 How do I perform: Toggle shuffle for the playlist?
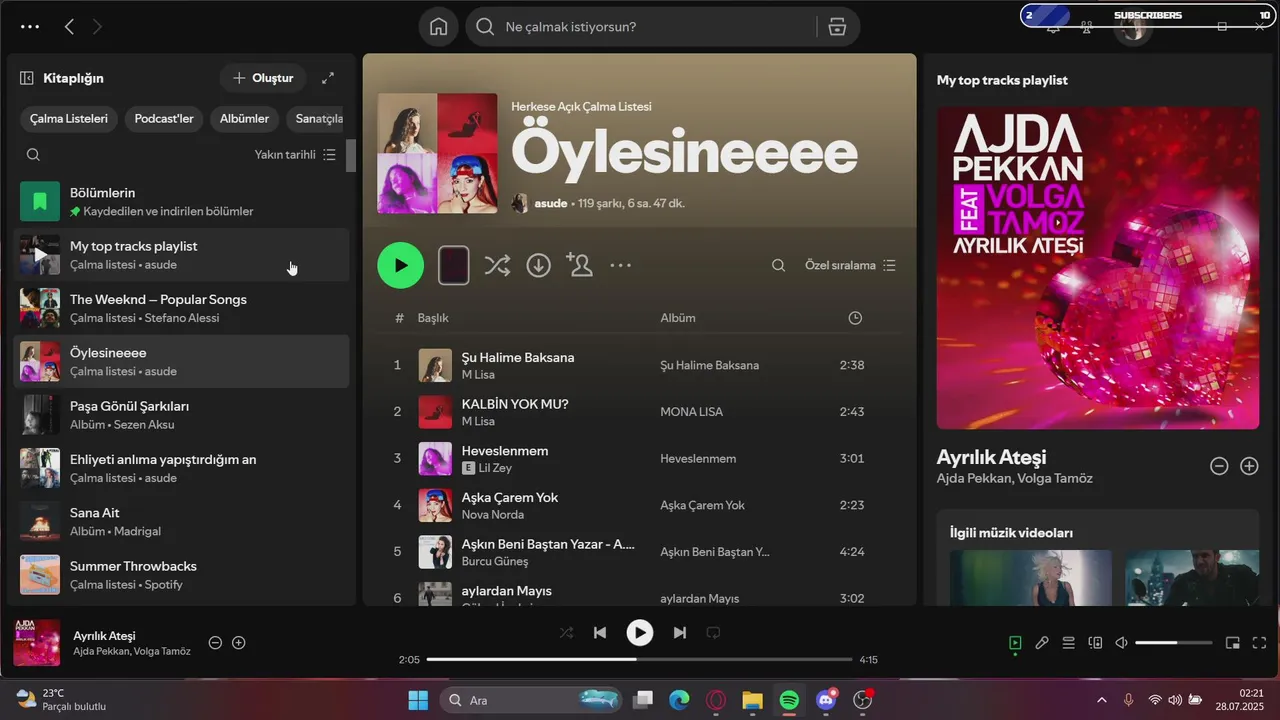click(x=497, y=265)
